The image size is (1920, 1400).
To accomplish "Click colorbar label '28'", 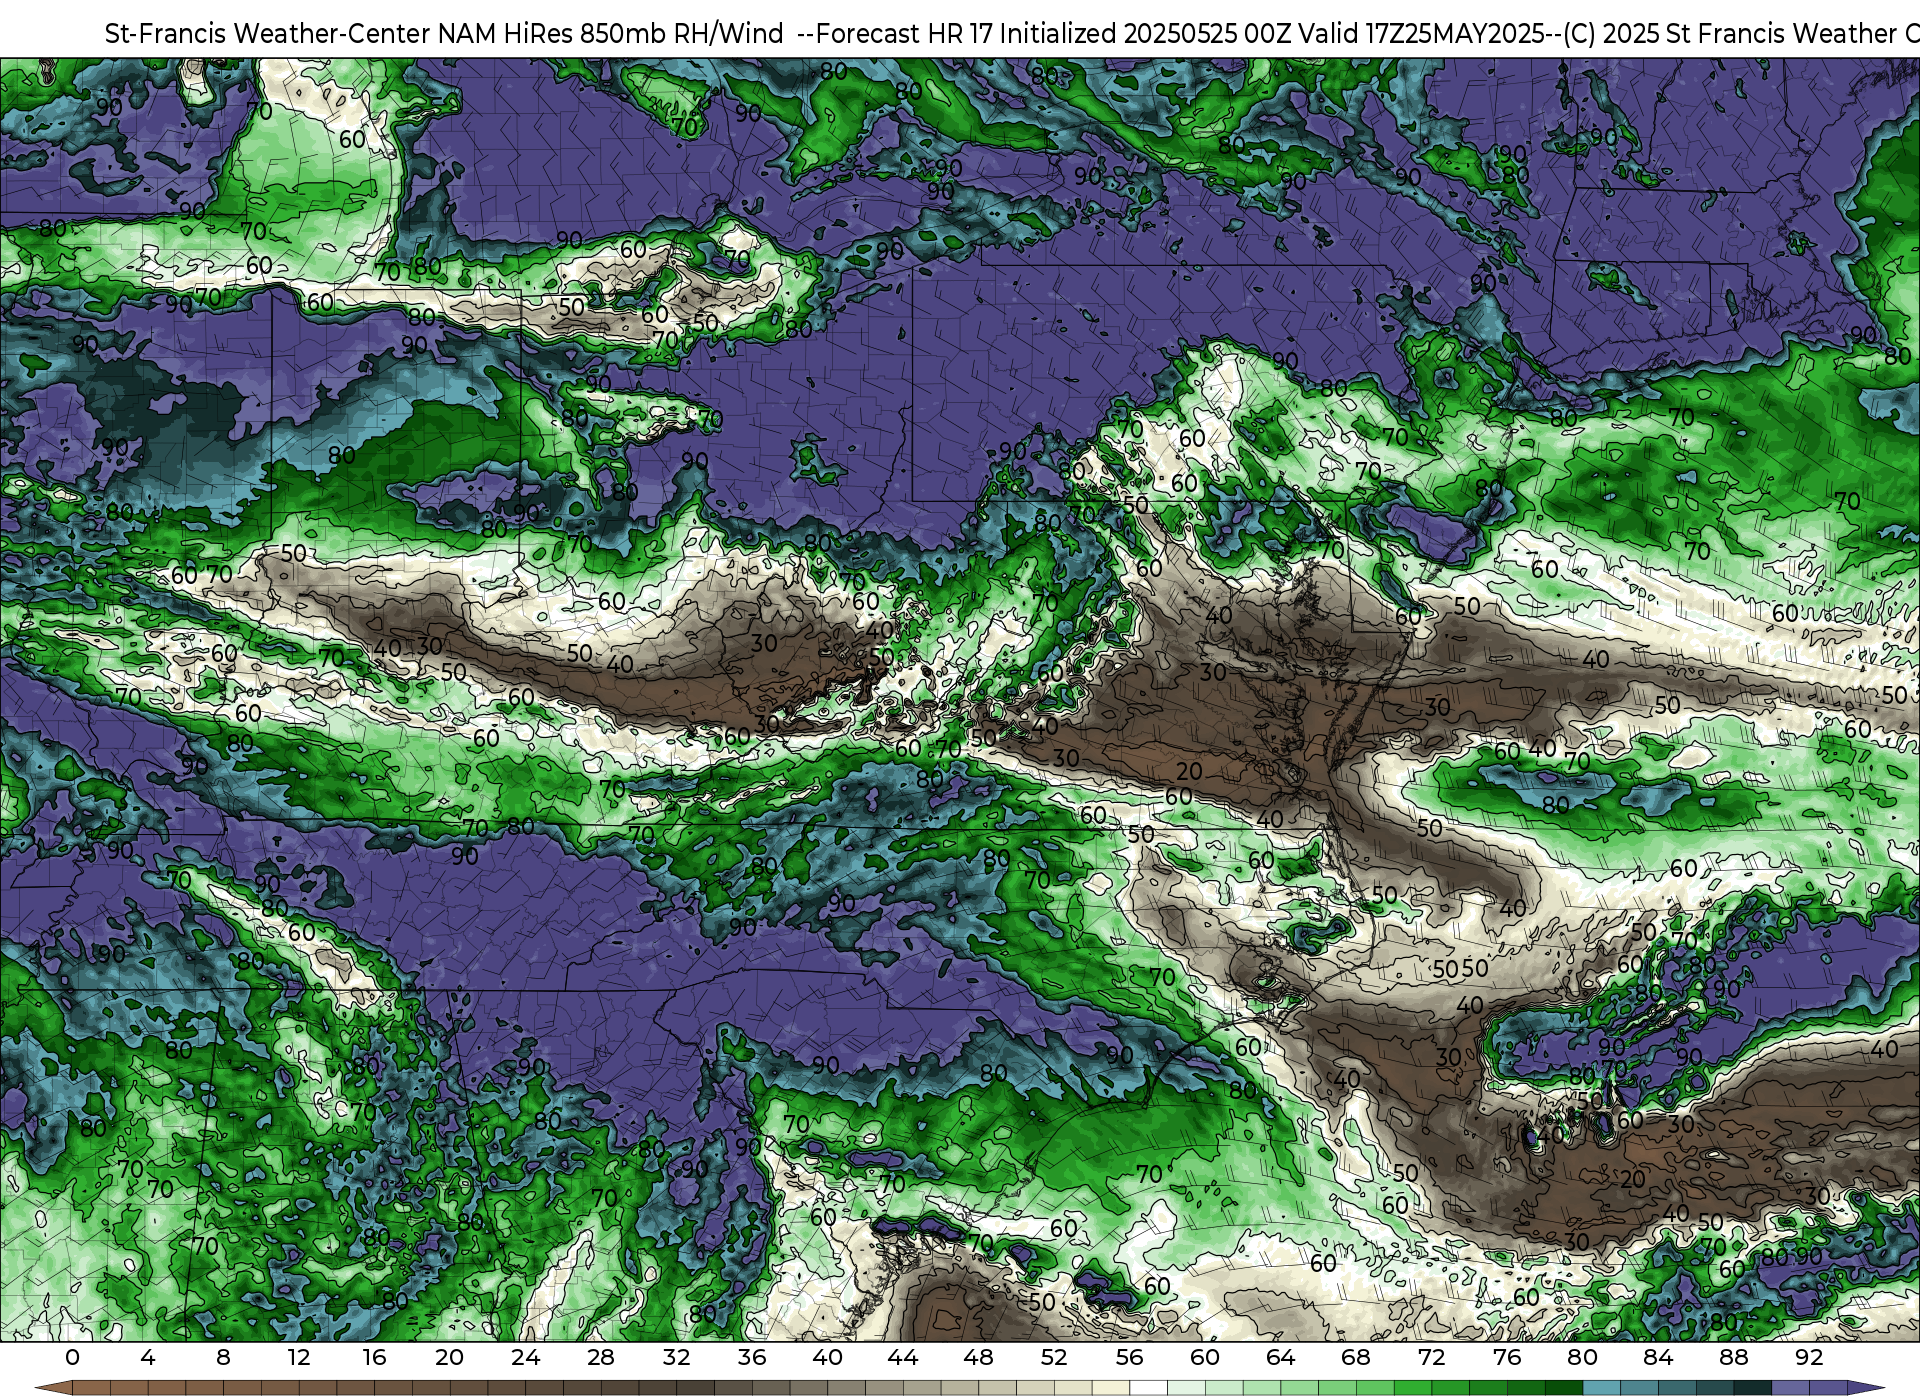I will pos(601,1357).
